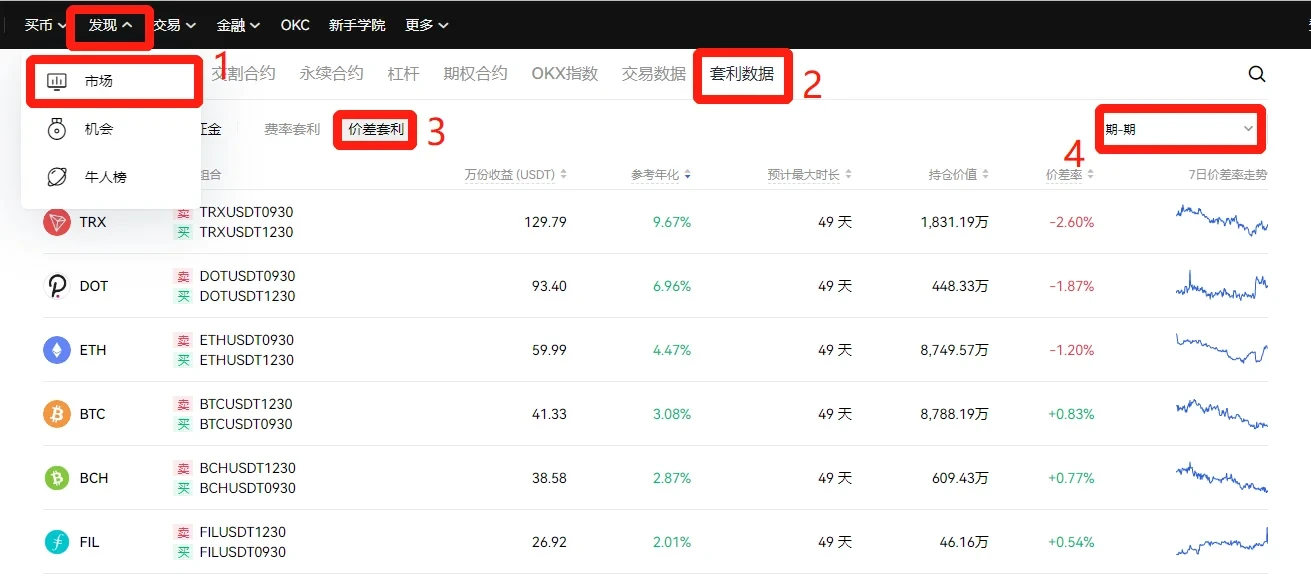Screen dimensions: 1311x584
Task: Click the FIL coin logo
Action: 57,542
